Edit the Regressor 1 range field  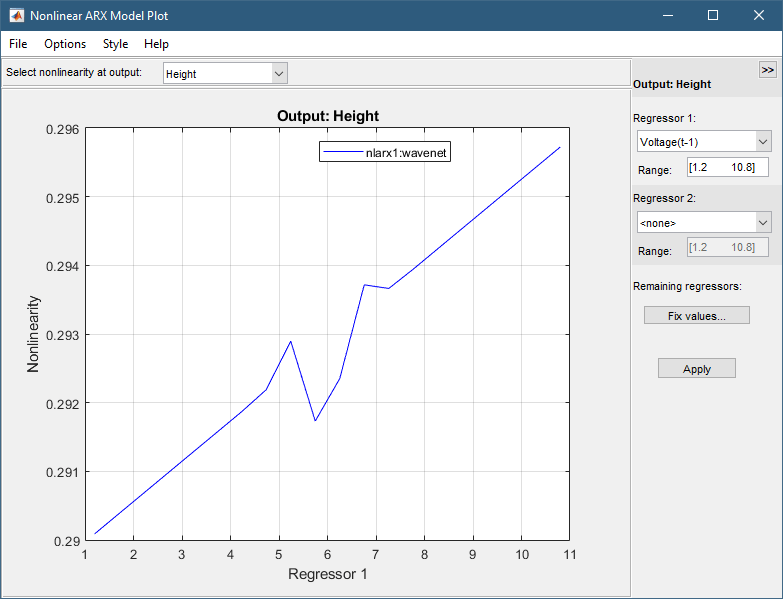tap(728, 168)
